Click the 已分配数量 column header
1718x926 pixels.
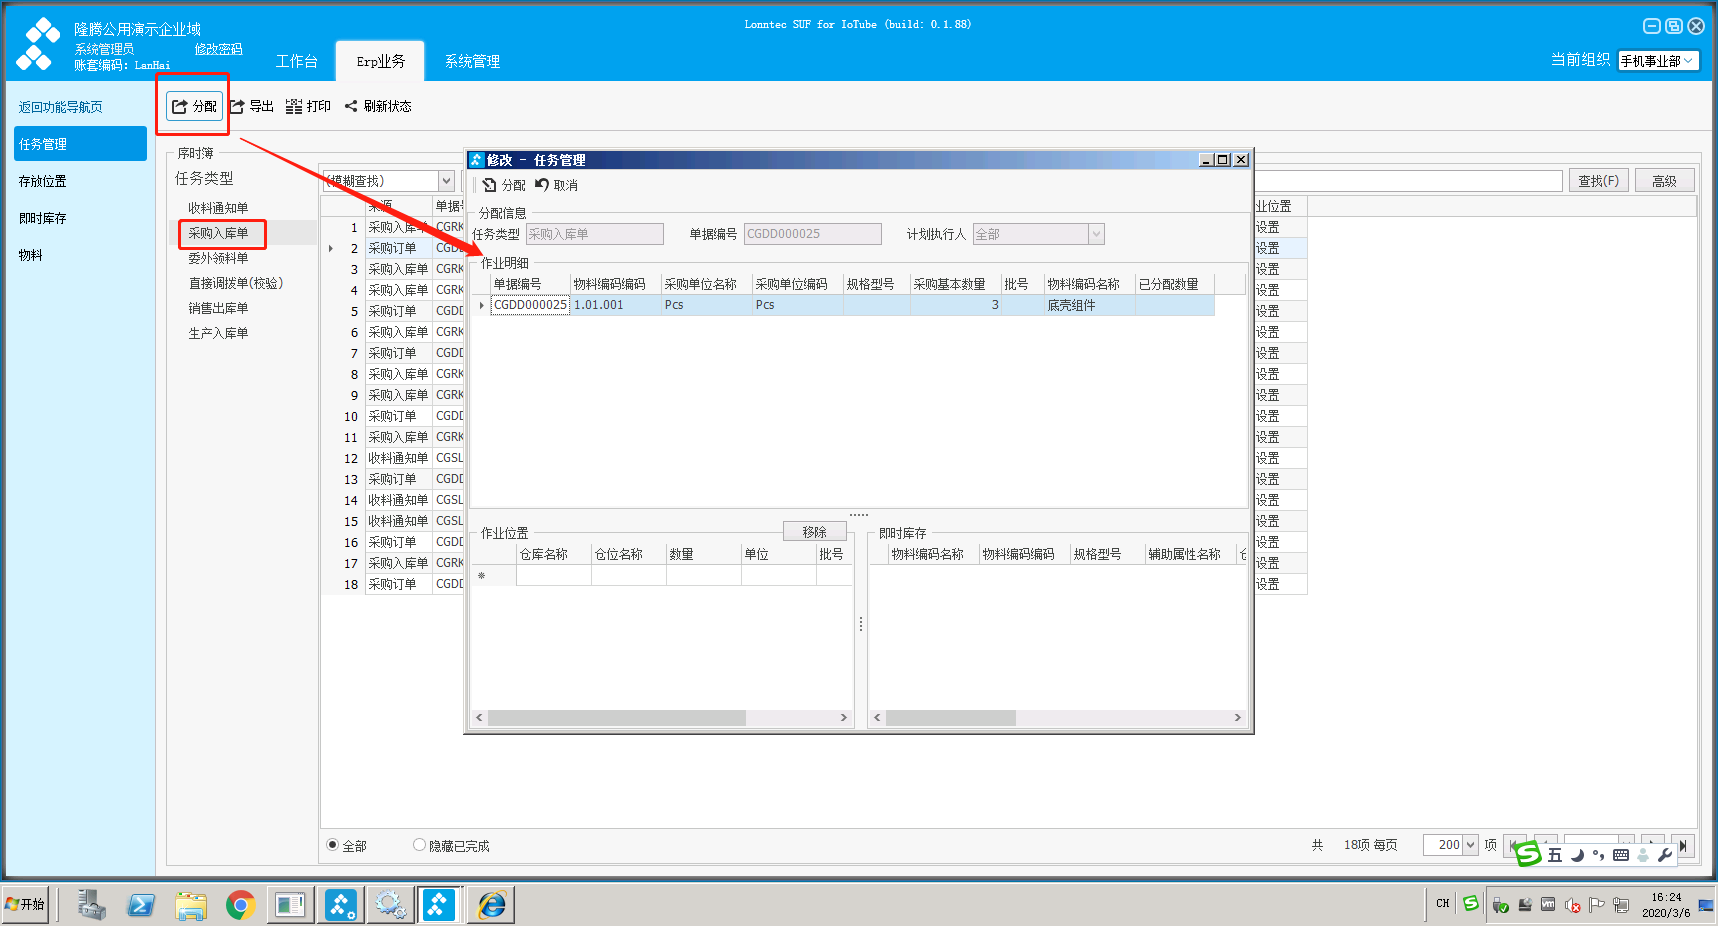(x=1175, y=284)
